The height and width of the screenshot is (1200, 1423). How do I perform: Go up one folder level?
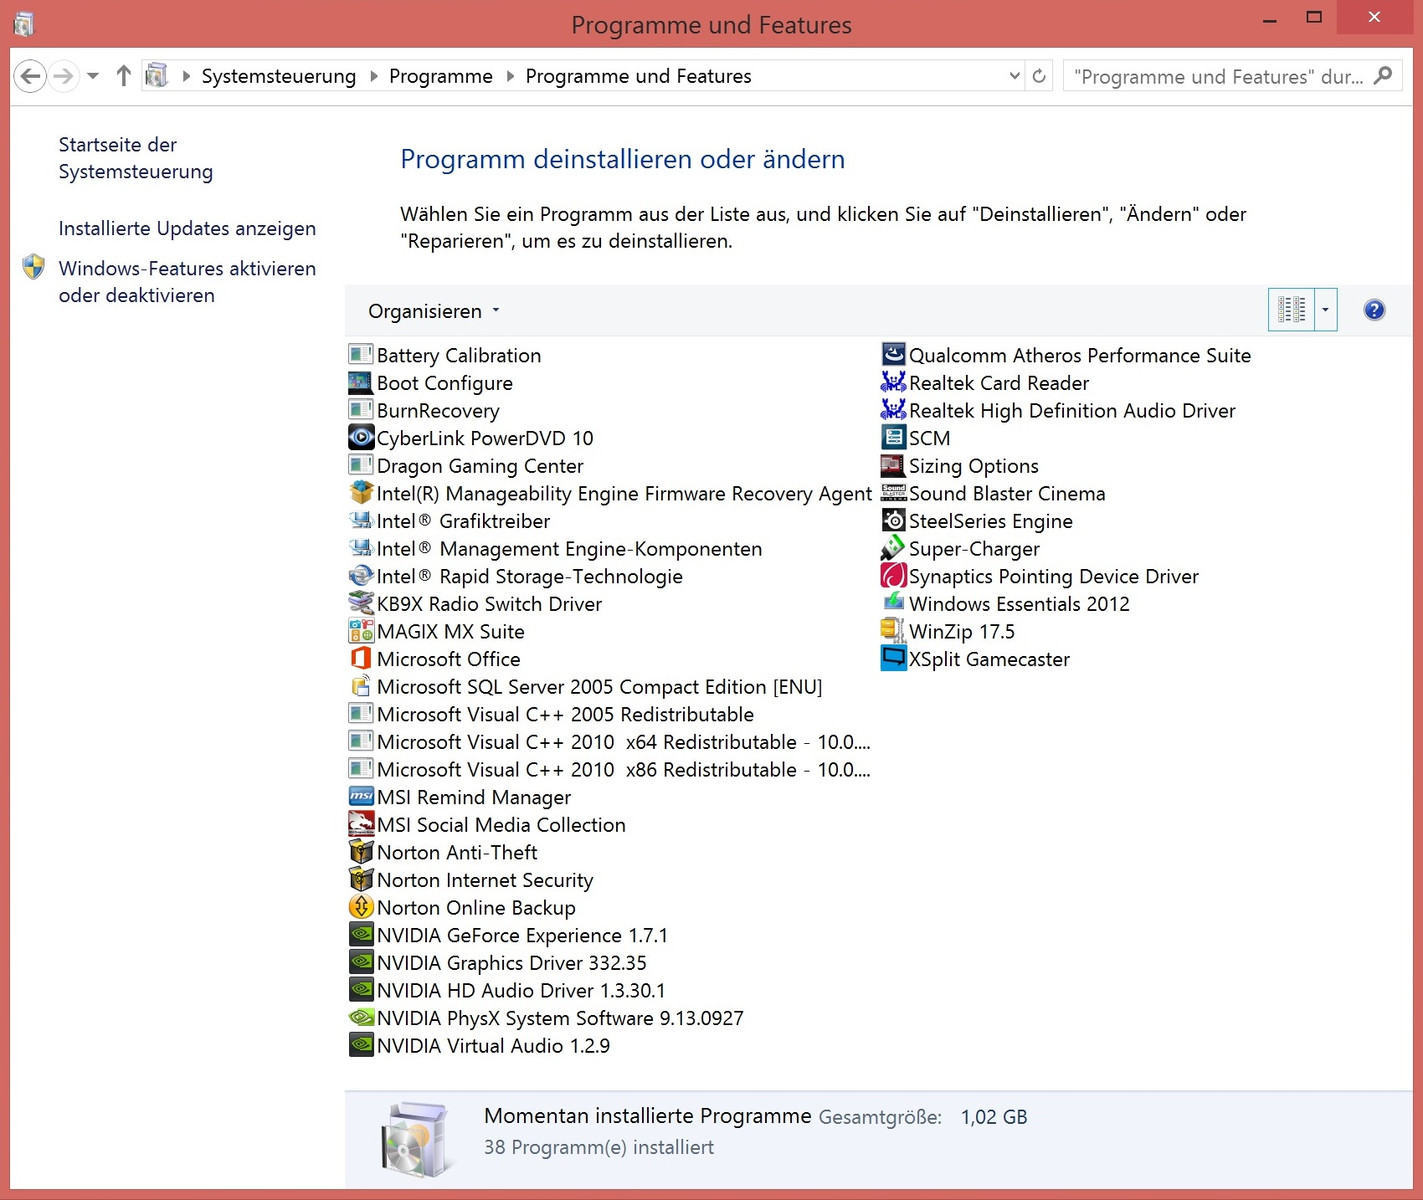(x=124, y=76)
